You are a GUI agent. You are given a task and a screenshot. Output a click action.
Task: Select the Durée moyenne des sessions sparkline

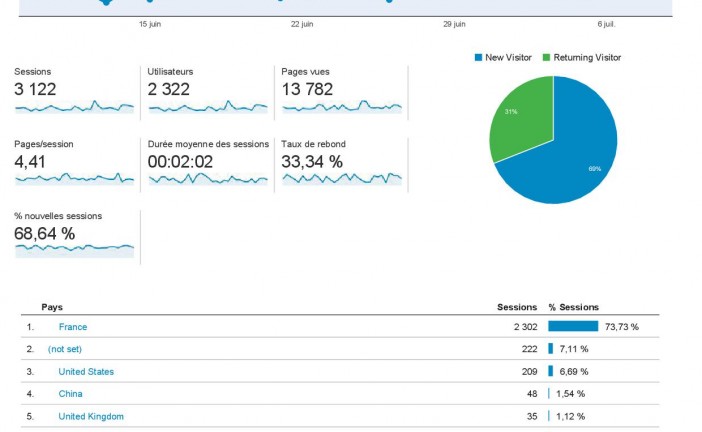coord(207,178)
